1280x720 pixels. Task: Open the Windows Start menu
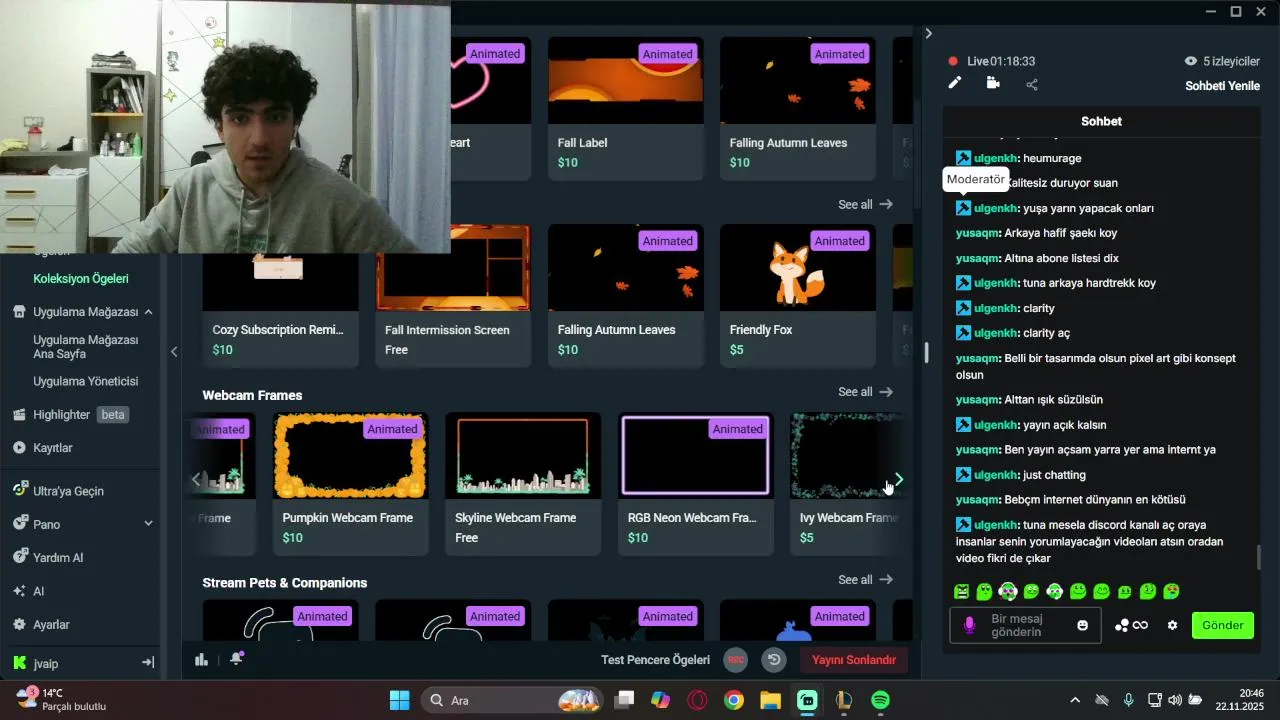click(399, 700)
